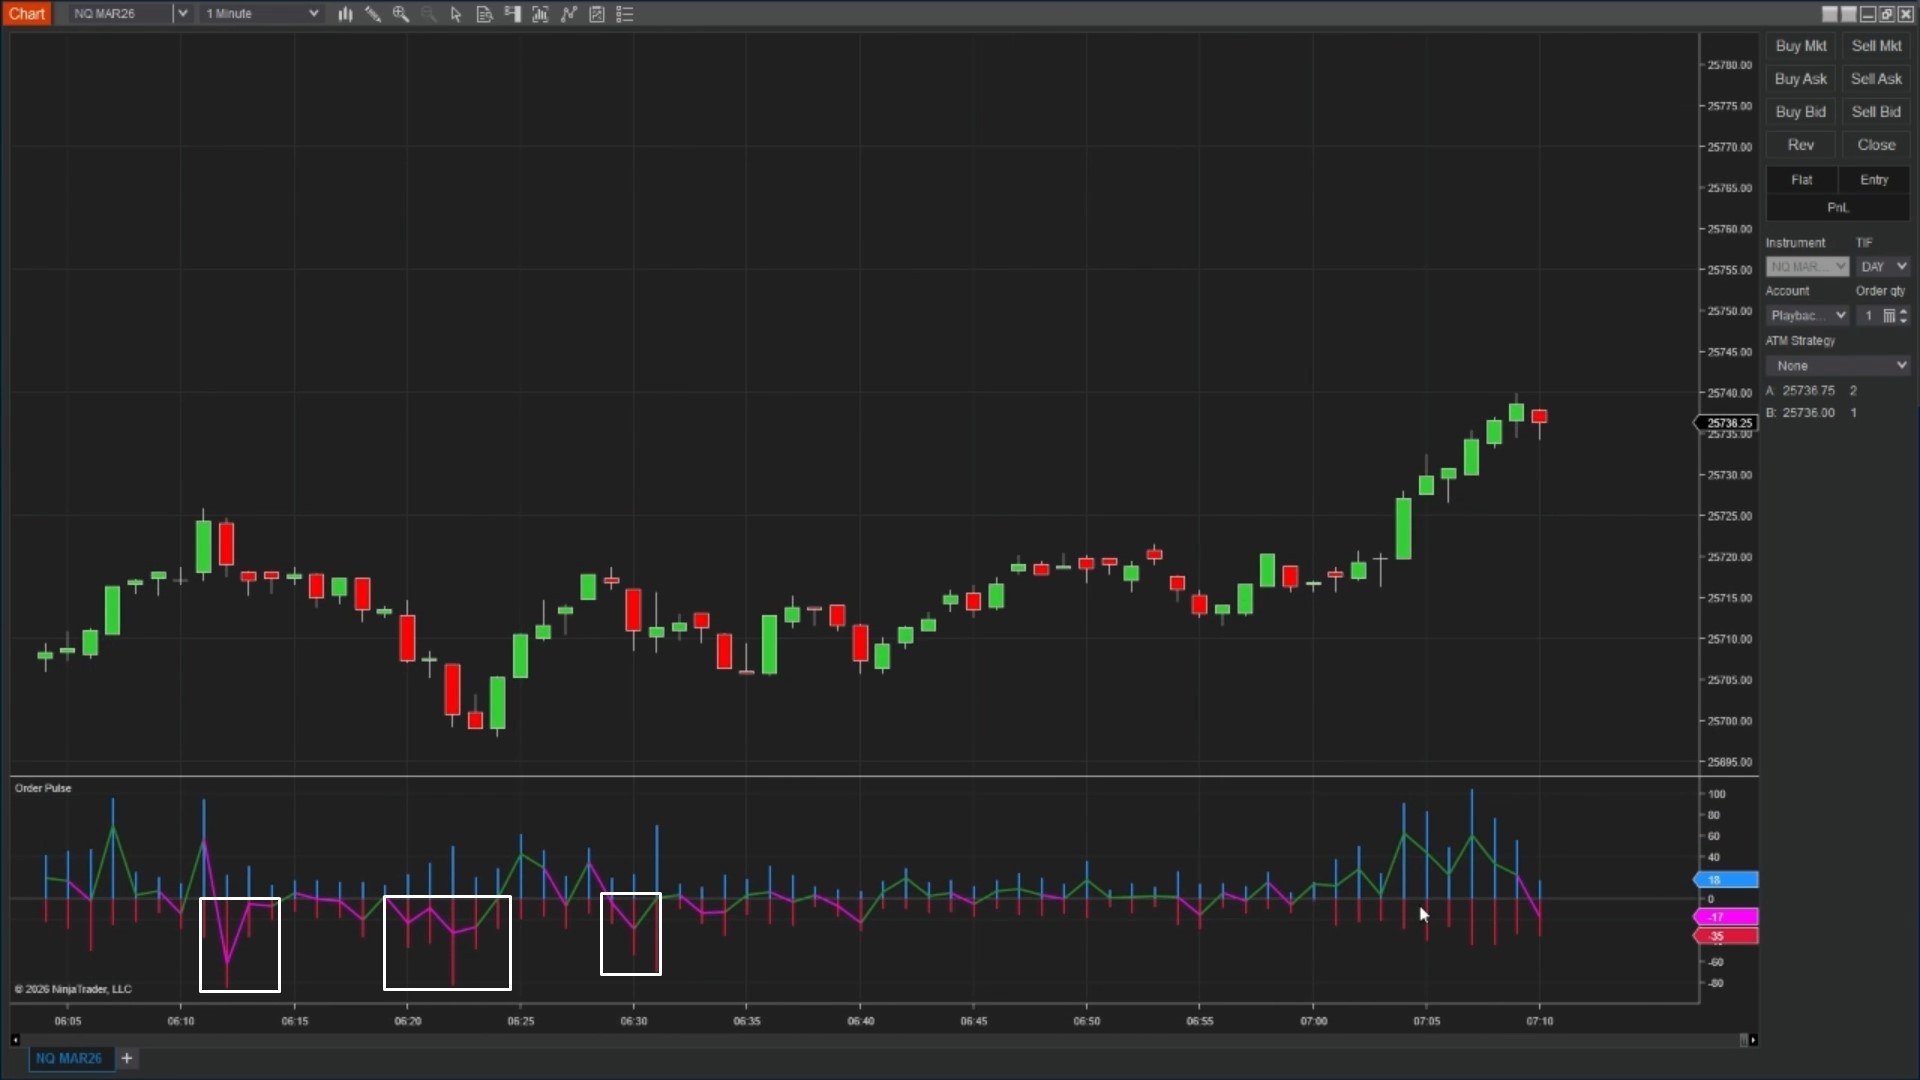
Task: Select the drawing tools pencil icon
Action: tap(373, 14)
